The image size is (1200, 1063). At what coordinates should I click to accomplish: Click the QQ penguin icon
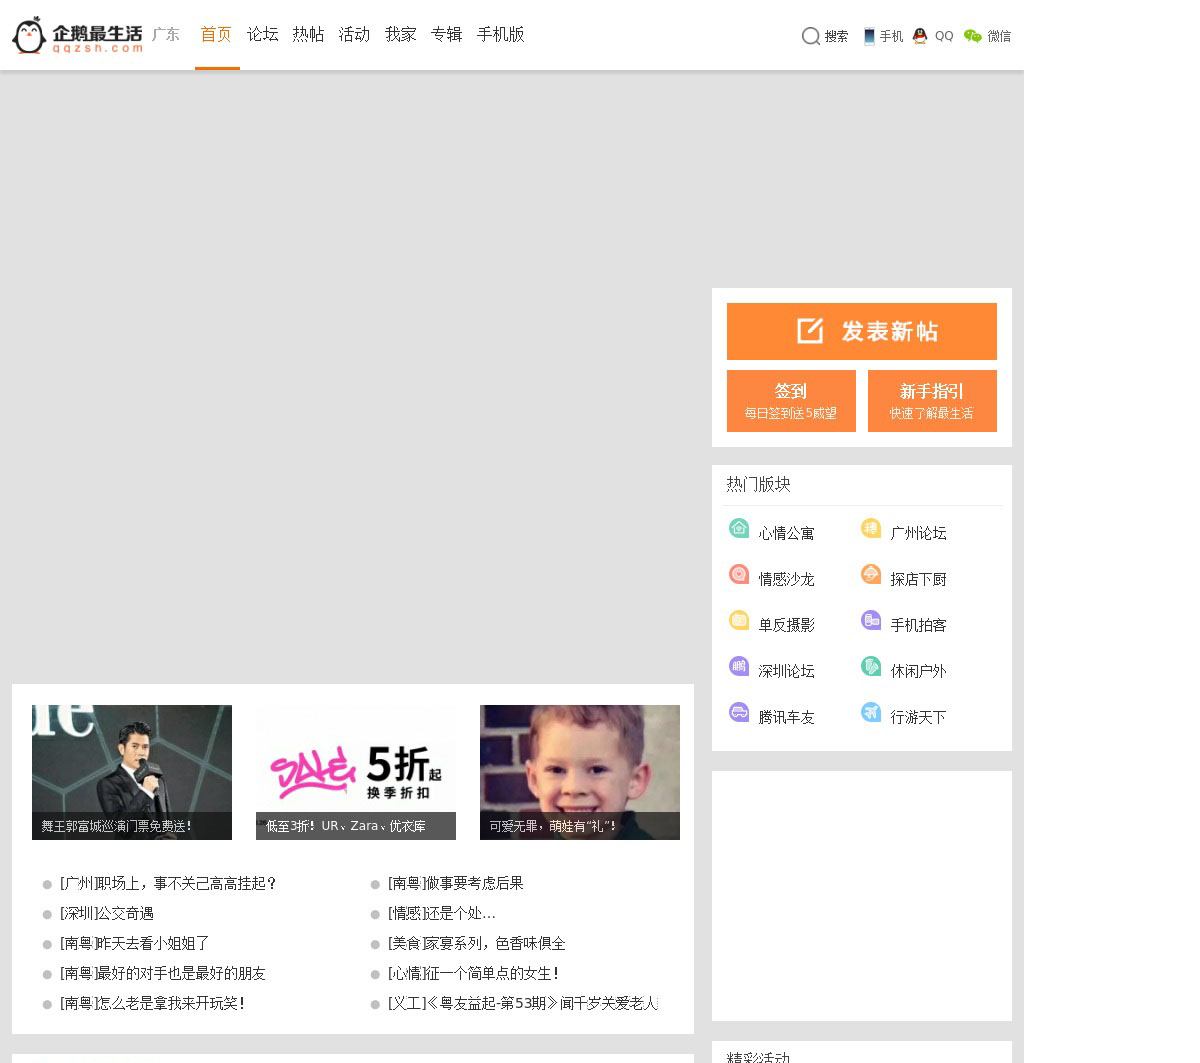click(920, 36)
